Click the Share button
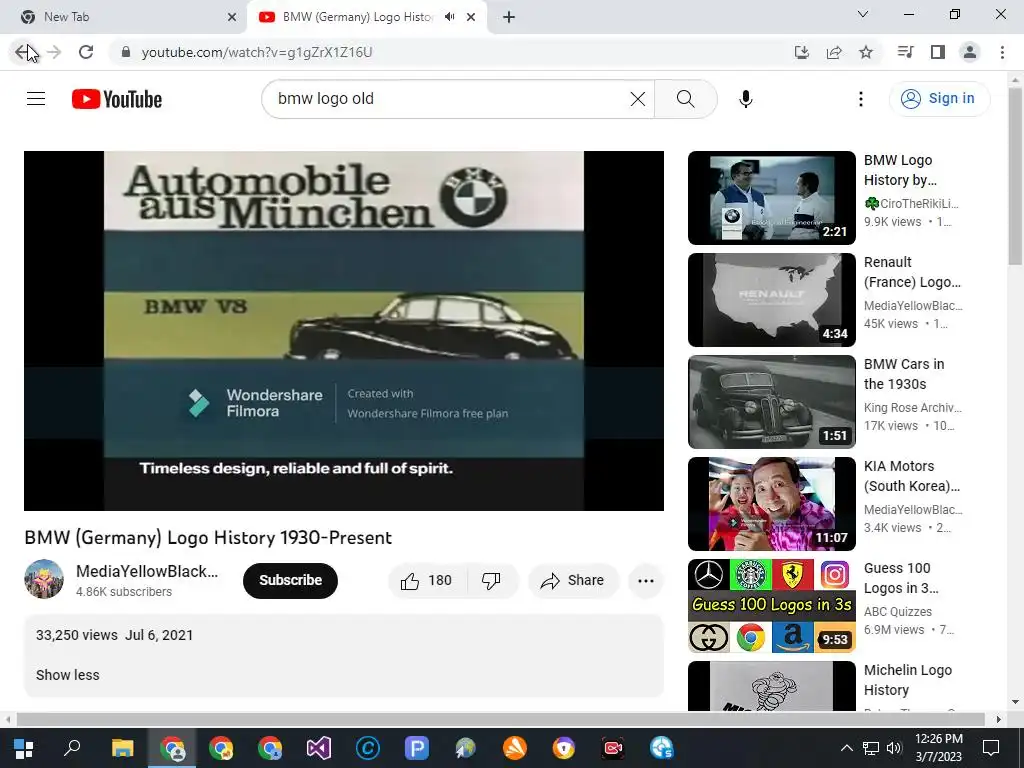 coord(573,581)
